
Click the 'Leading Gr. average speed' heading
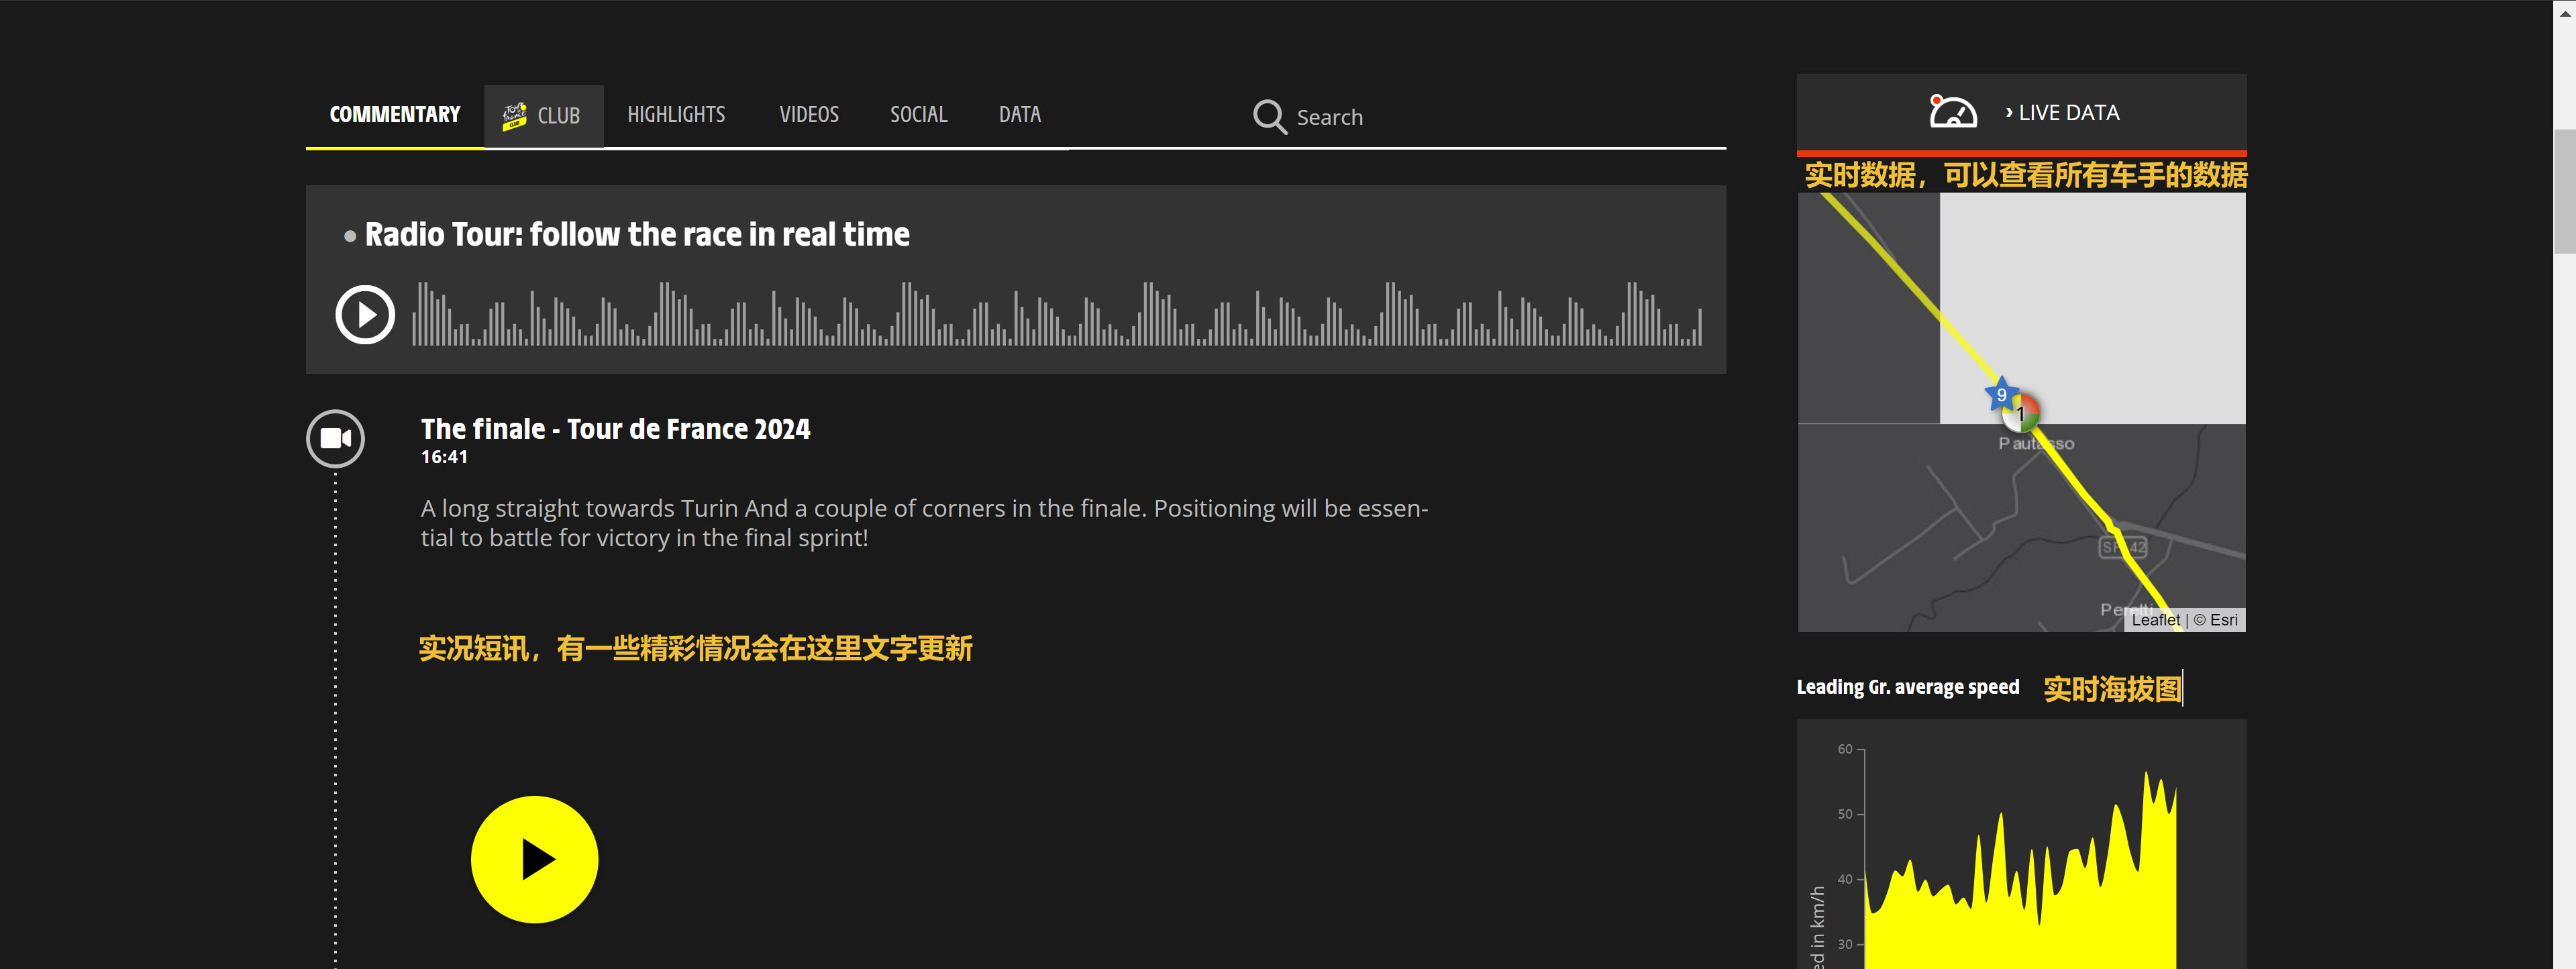[x=1907, y=687]
